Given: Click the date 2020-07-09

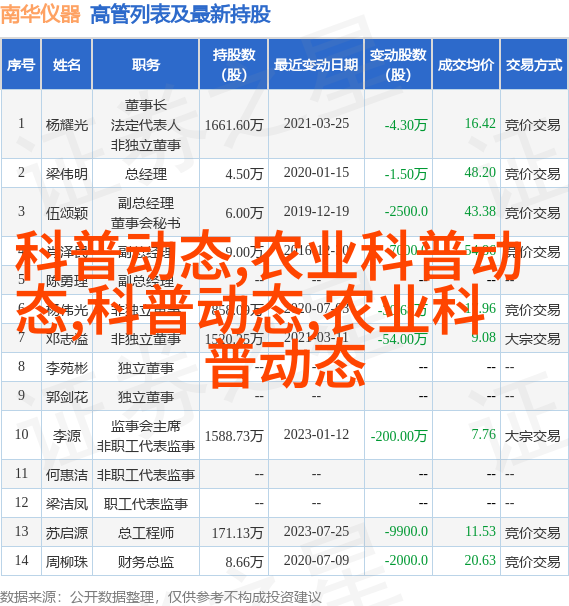Looking at the screenshot, I should [x=316, y=560].
